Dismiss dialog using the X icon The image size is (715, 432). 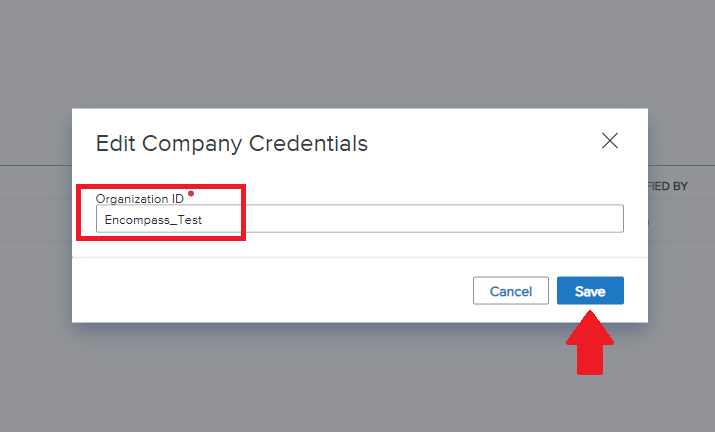click(610, 141)
